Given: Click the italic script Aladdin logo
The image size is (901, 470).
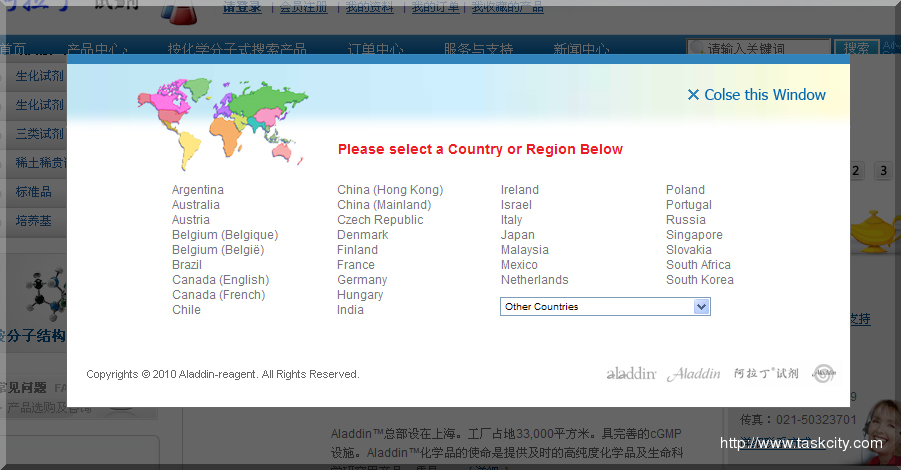Looking at the screenshot, I should click(693, 374).
